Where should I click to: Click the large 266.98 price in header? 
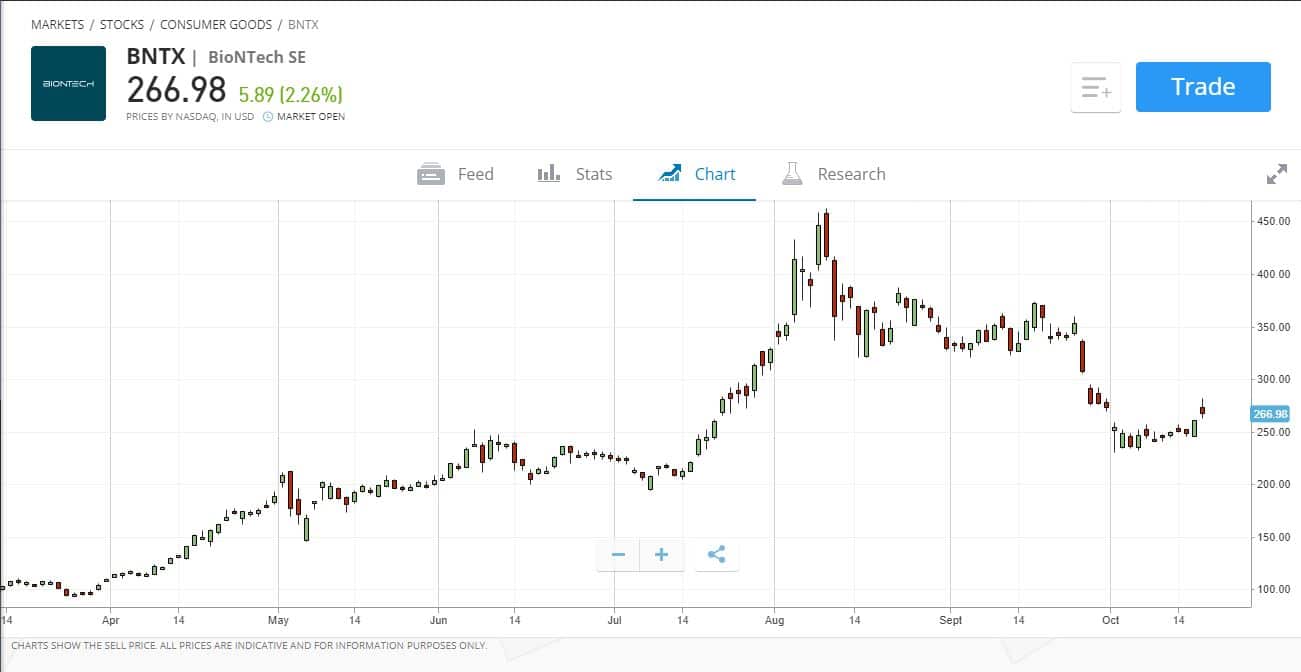[176, 90]
